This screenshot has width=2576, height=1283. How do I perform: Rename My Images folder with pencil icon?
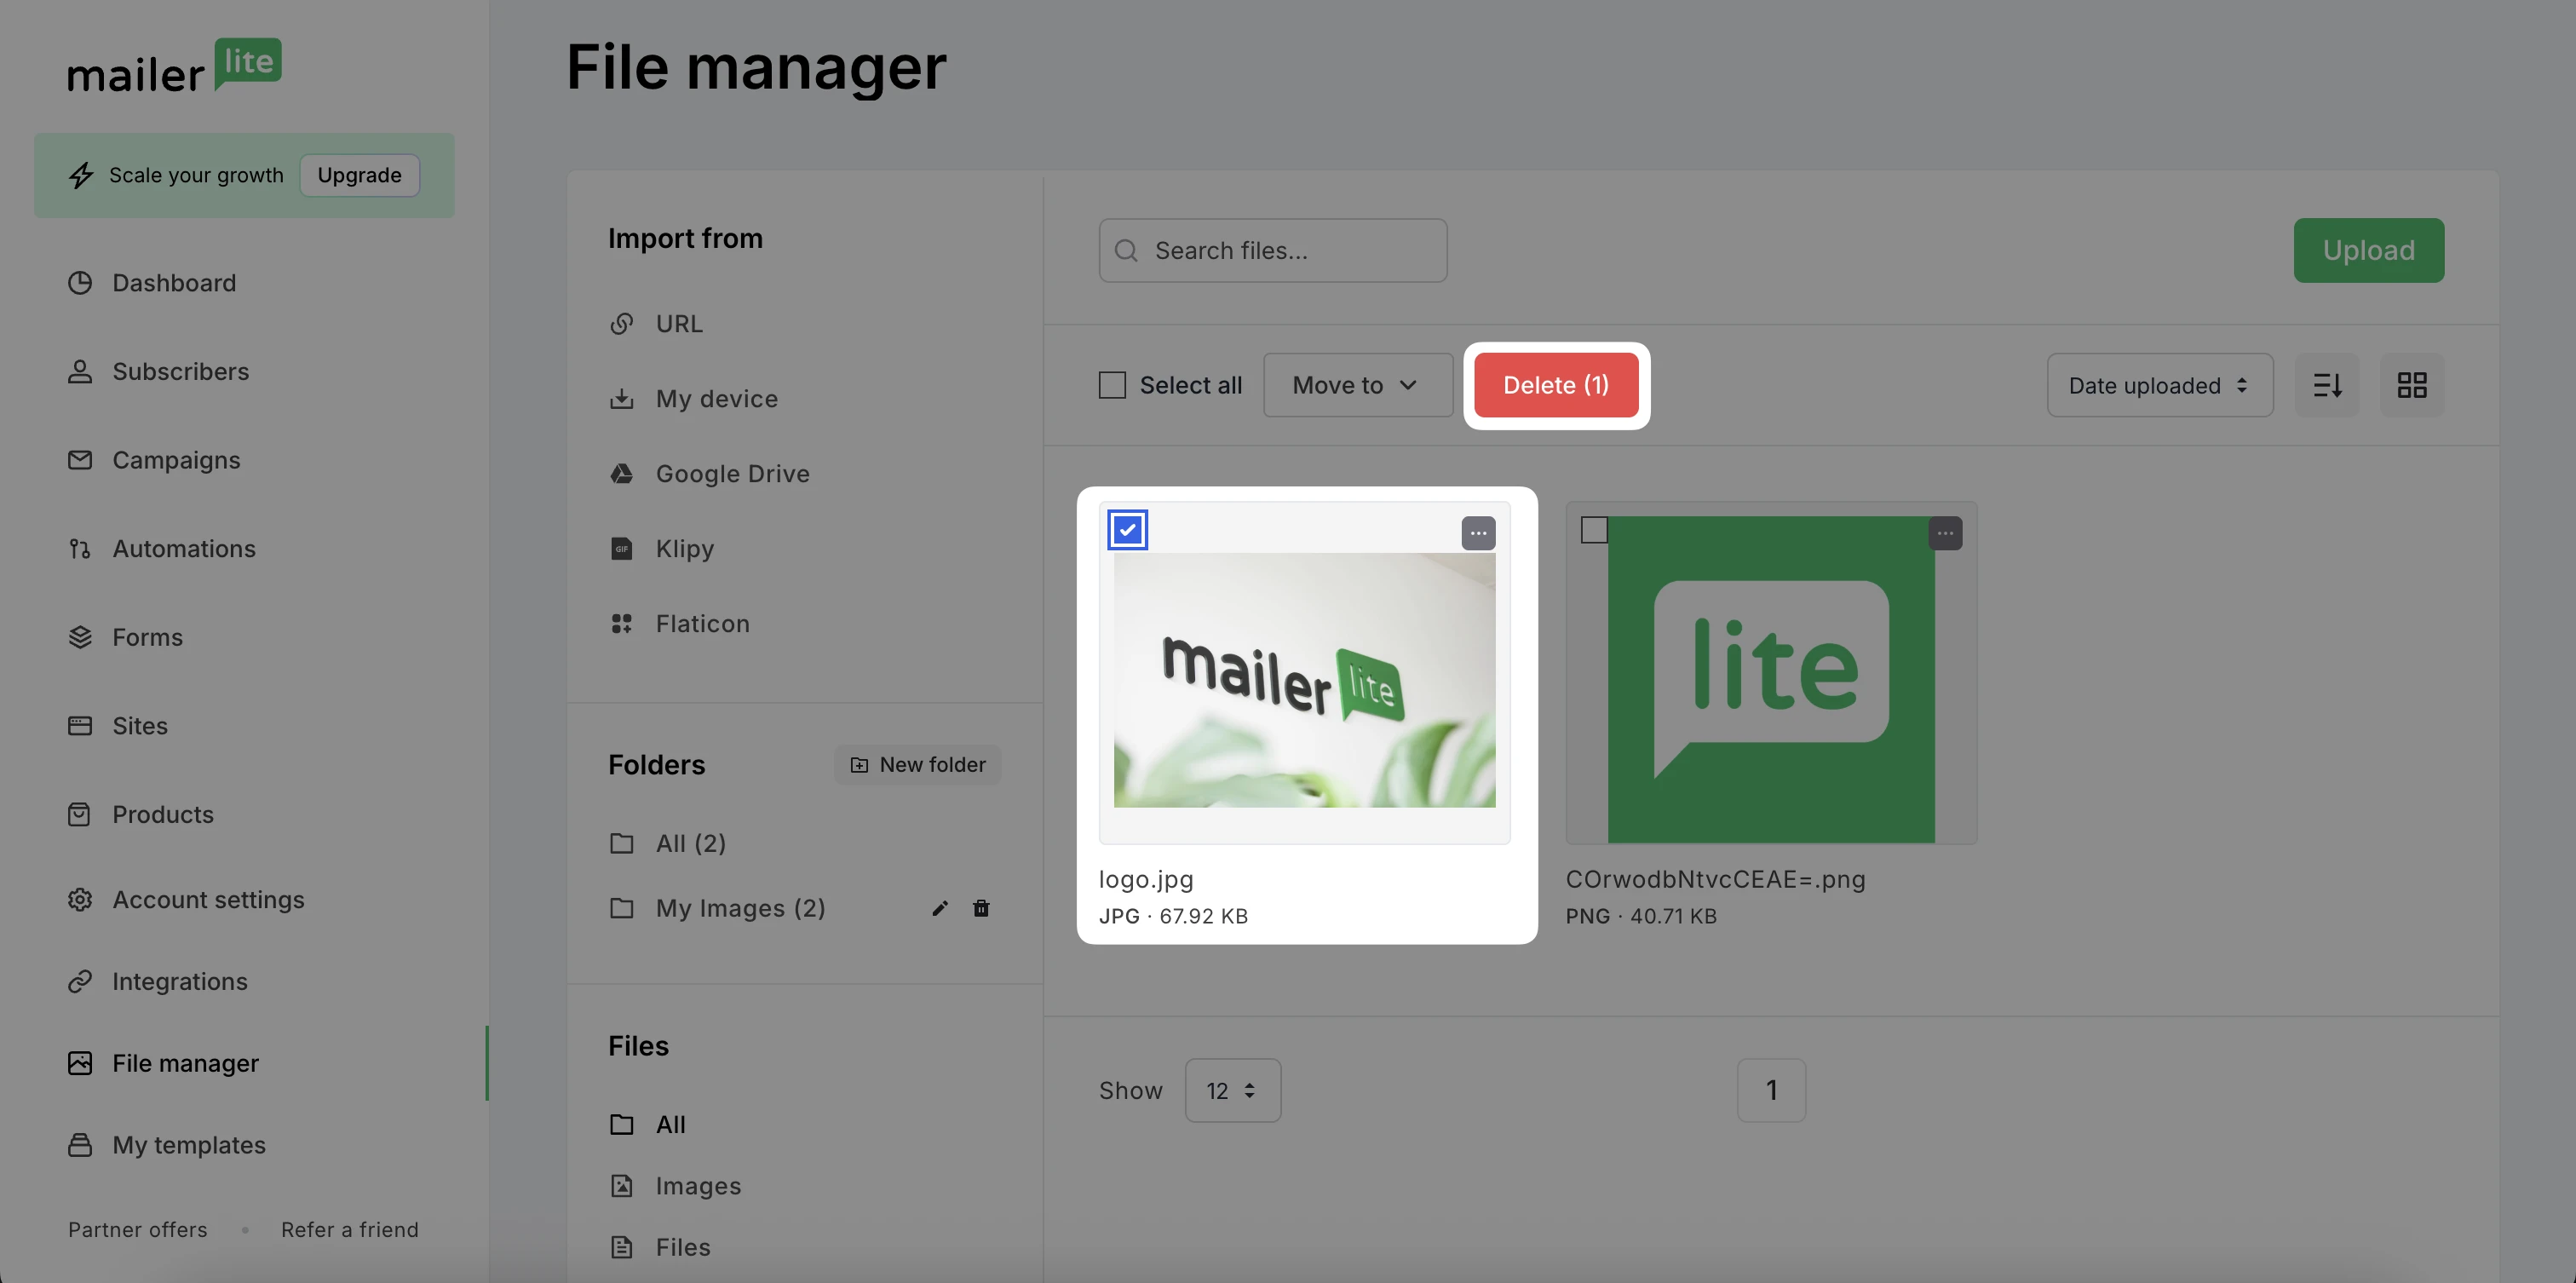[940, 908]
